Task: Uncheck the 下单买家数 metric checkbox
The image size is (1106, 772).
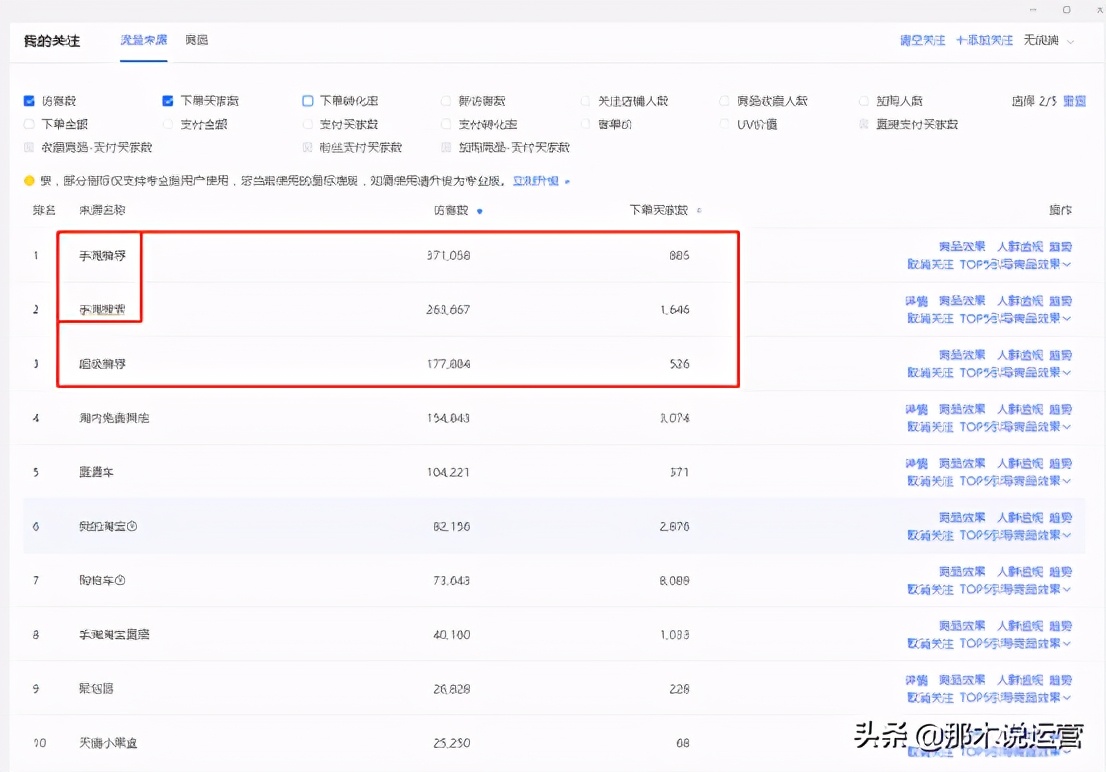Action: (x=168, y=101)
